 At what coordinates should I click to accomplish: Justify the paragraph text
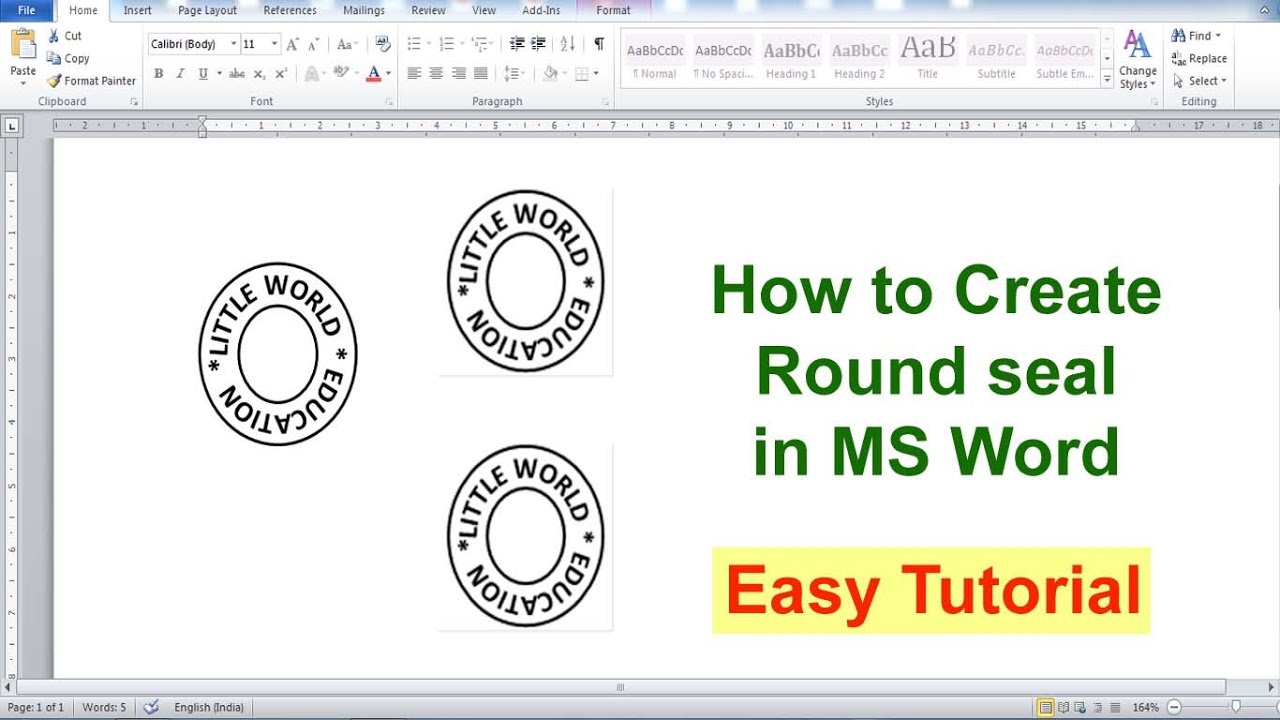point(480,73)
